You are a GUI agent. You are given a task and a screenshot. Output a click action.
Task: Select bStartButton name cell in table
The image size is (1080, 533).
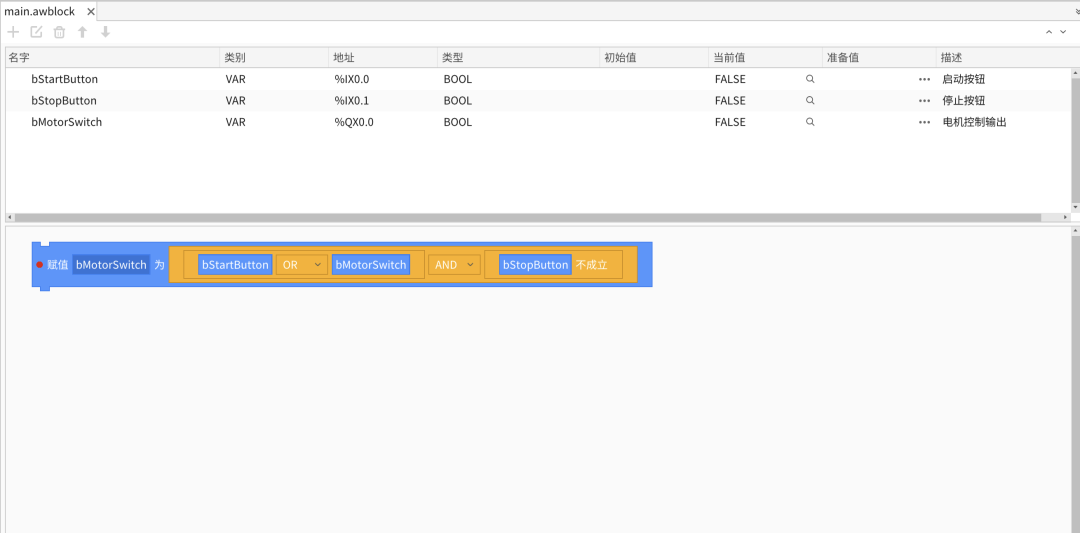coord(65,79)
